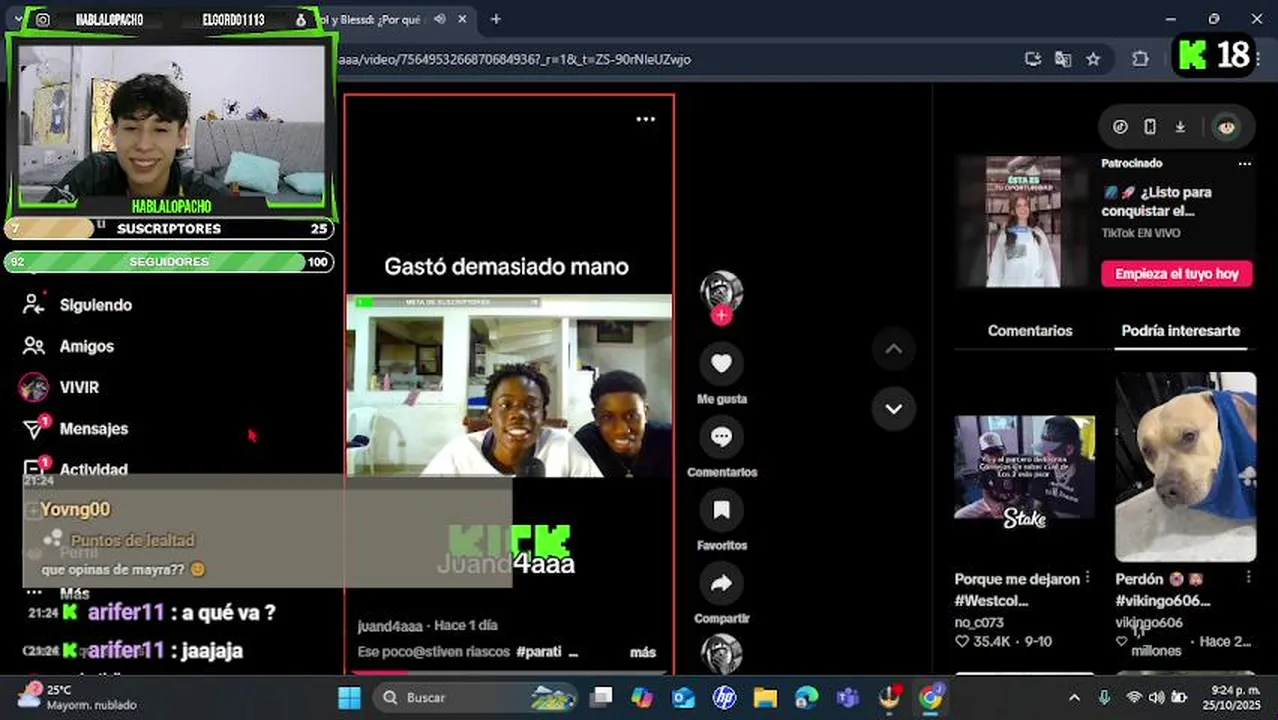Launch Microsoft Edge from the taskbar

[x=806, y=697]
